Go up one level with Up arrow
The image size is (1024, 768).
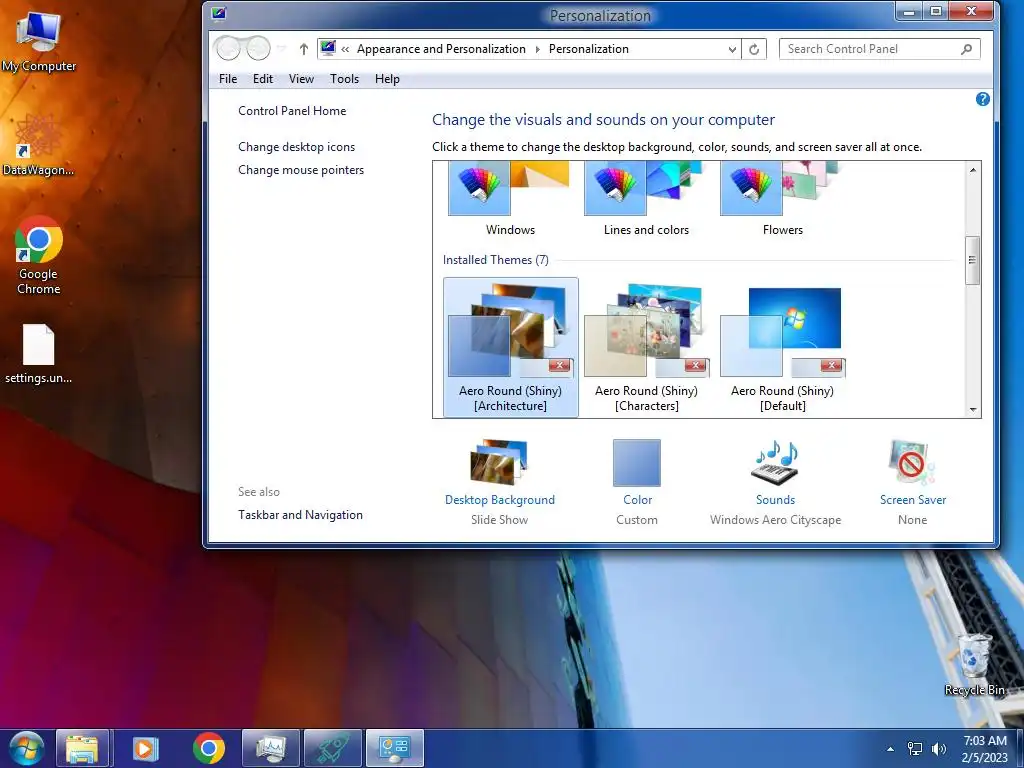304,49
